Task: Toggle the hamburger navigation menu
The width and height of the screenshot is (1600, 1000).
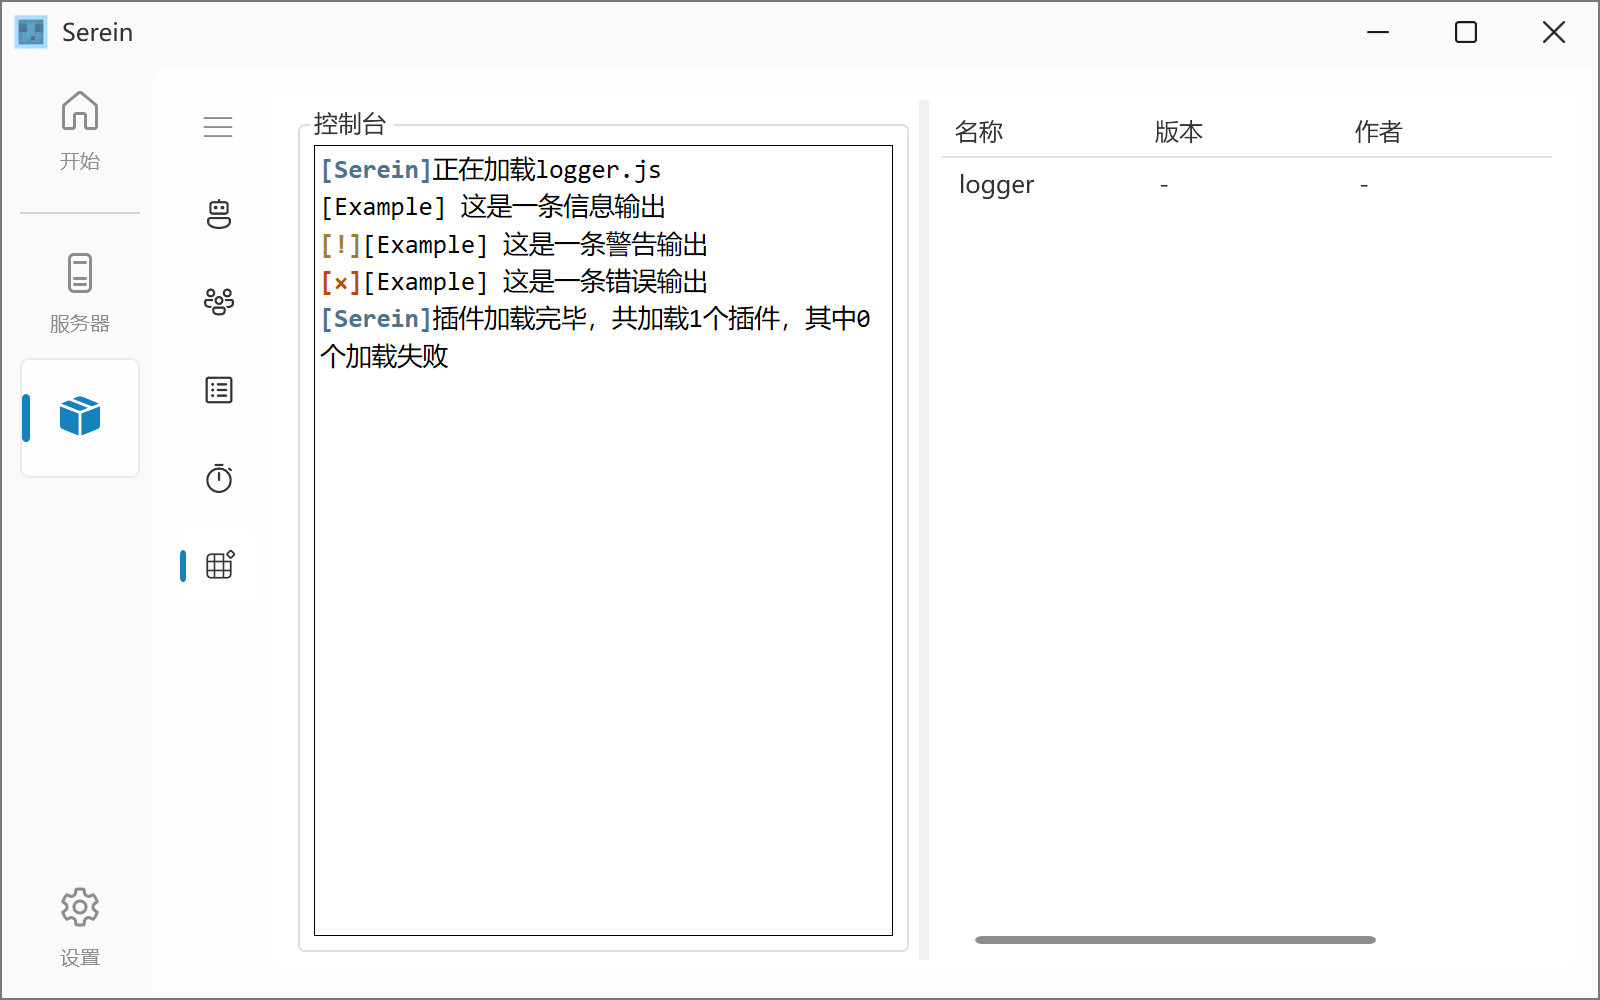Action: (218, 127)
